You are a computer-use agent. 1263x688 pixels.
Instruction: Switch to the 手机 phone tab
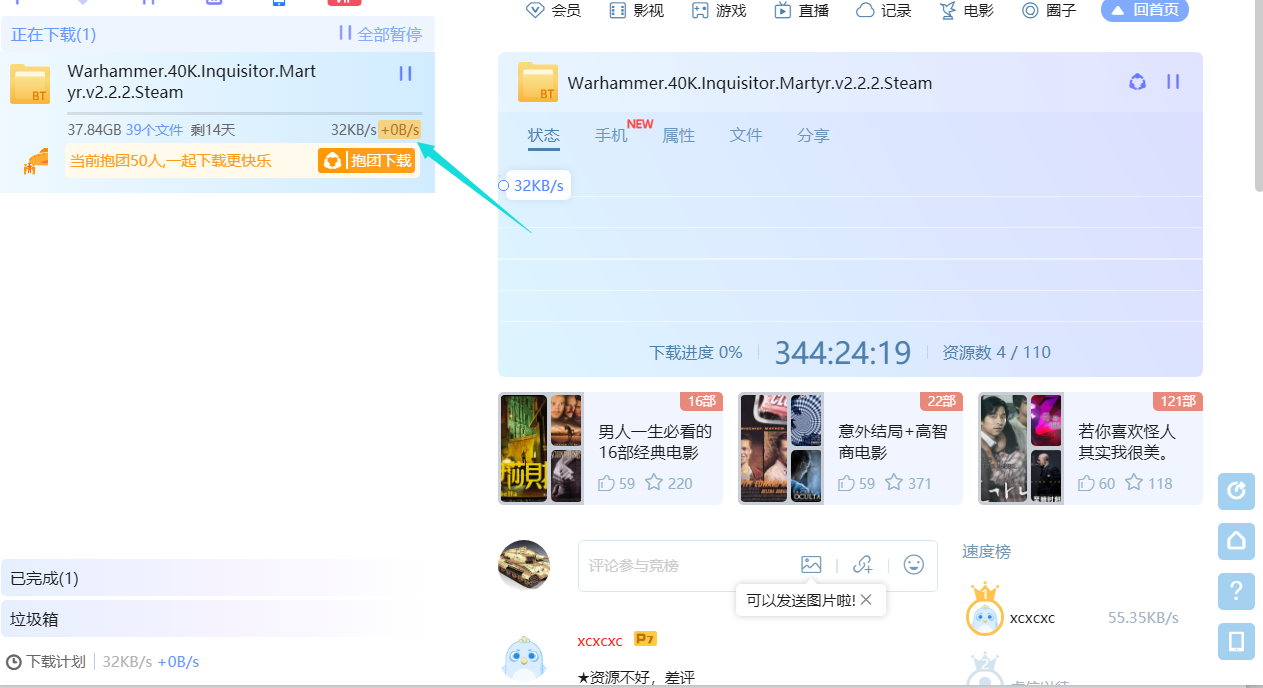click(x=611, y=135)
